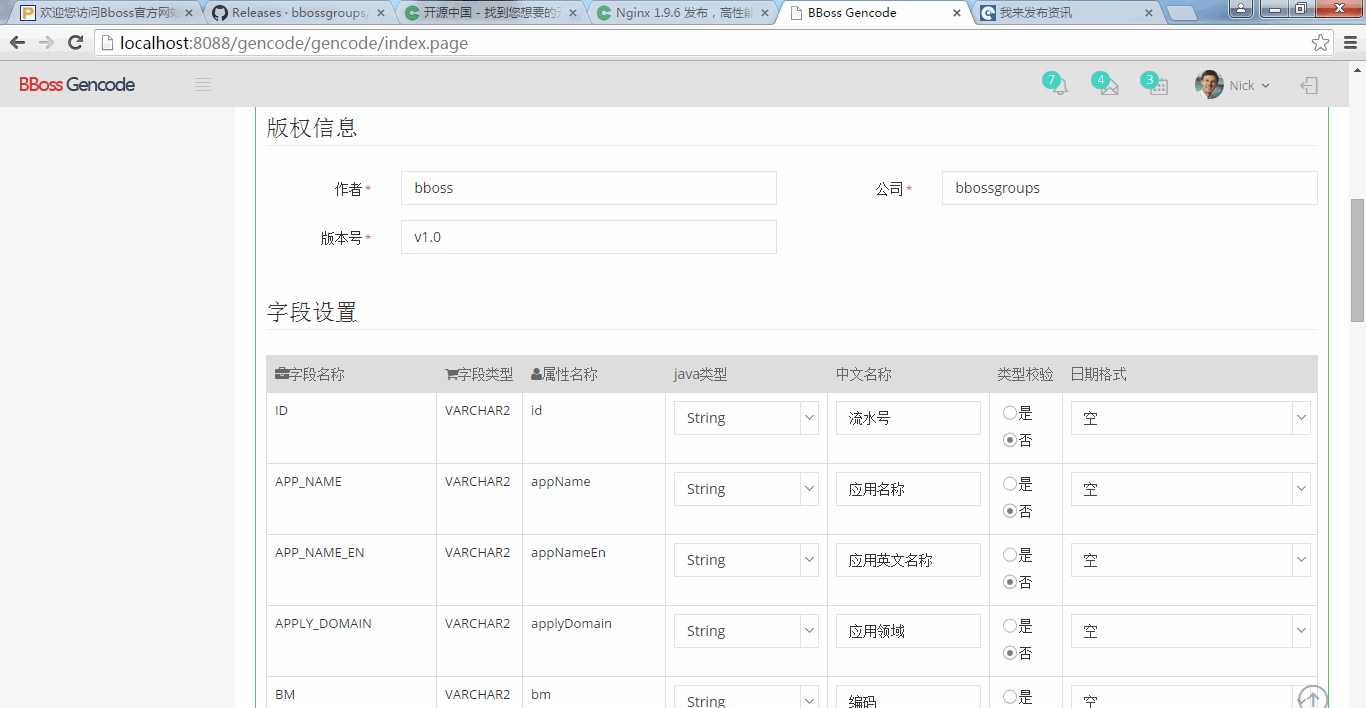The width and height of the screenshot is (1366, 708).
Task: Click the logout icon in header
Action: click(1308, 86)
